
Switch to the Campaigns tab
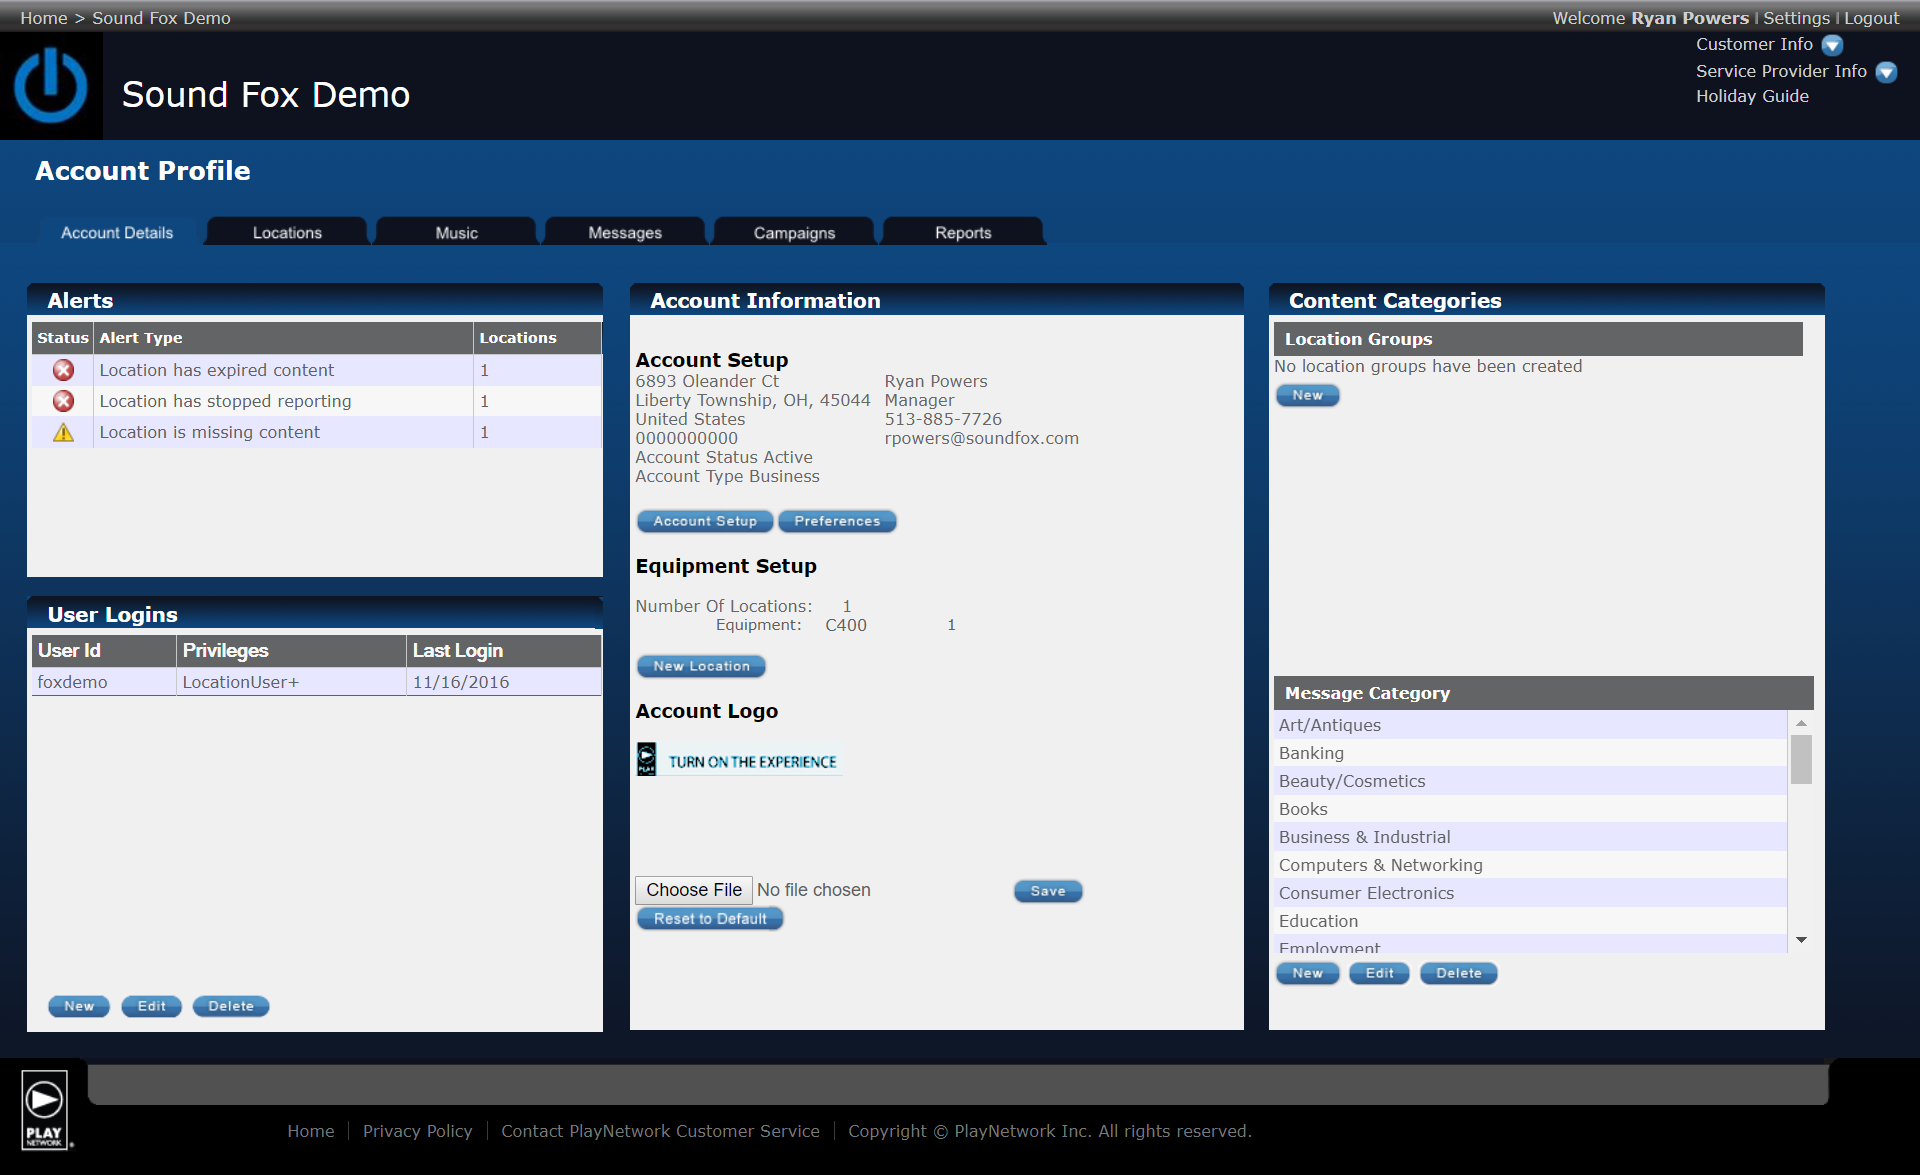click(794, 232)
